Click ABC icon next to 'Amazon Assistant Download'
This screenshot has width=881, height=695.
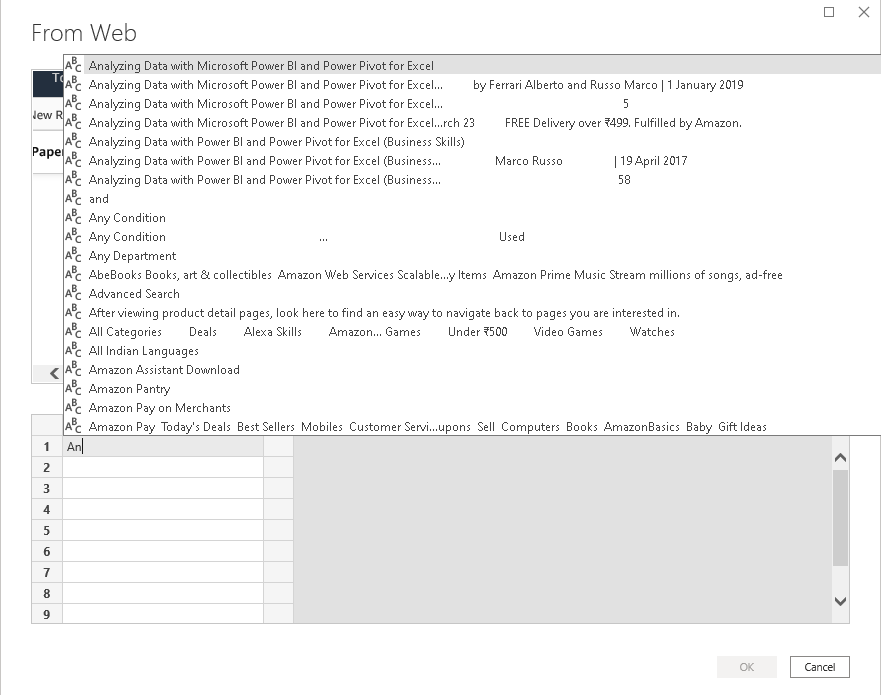pos(73,369)
